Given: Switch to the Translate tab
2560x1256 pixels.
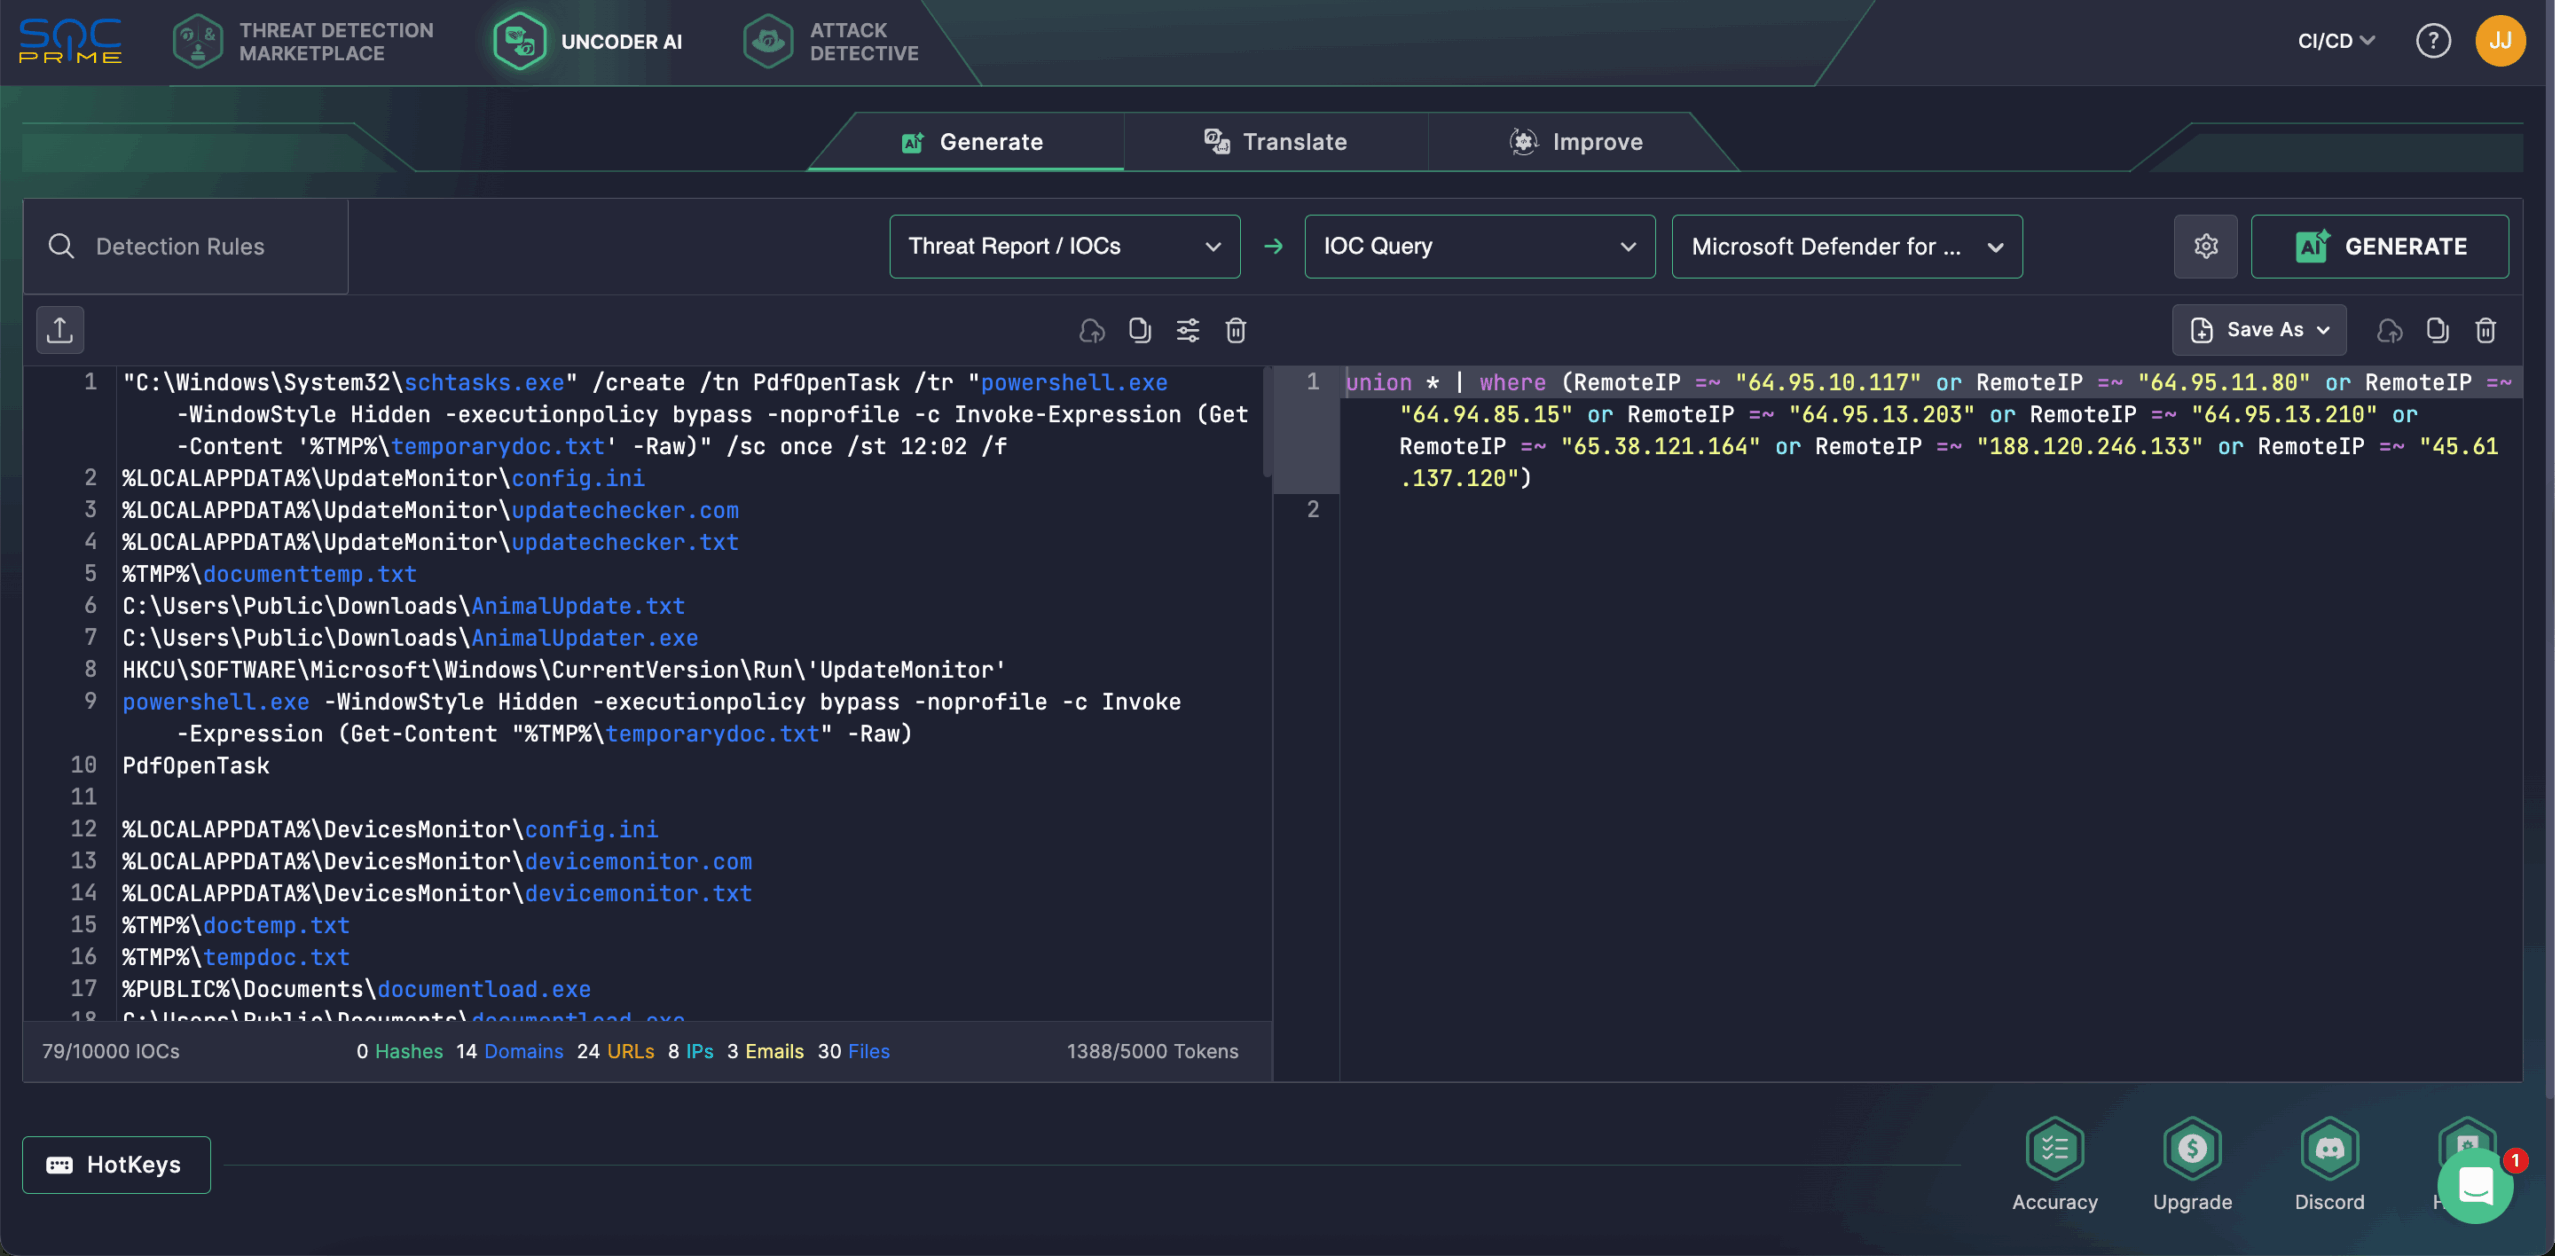Looking at the screenshot, I should pyautogui.click(x=1275, y=142).
